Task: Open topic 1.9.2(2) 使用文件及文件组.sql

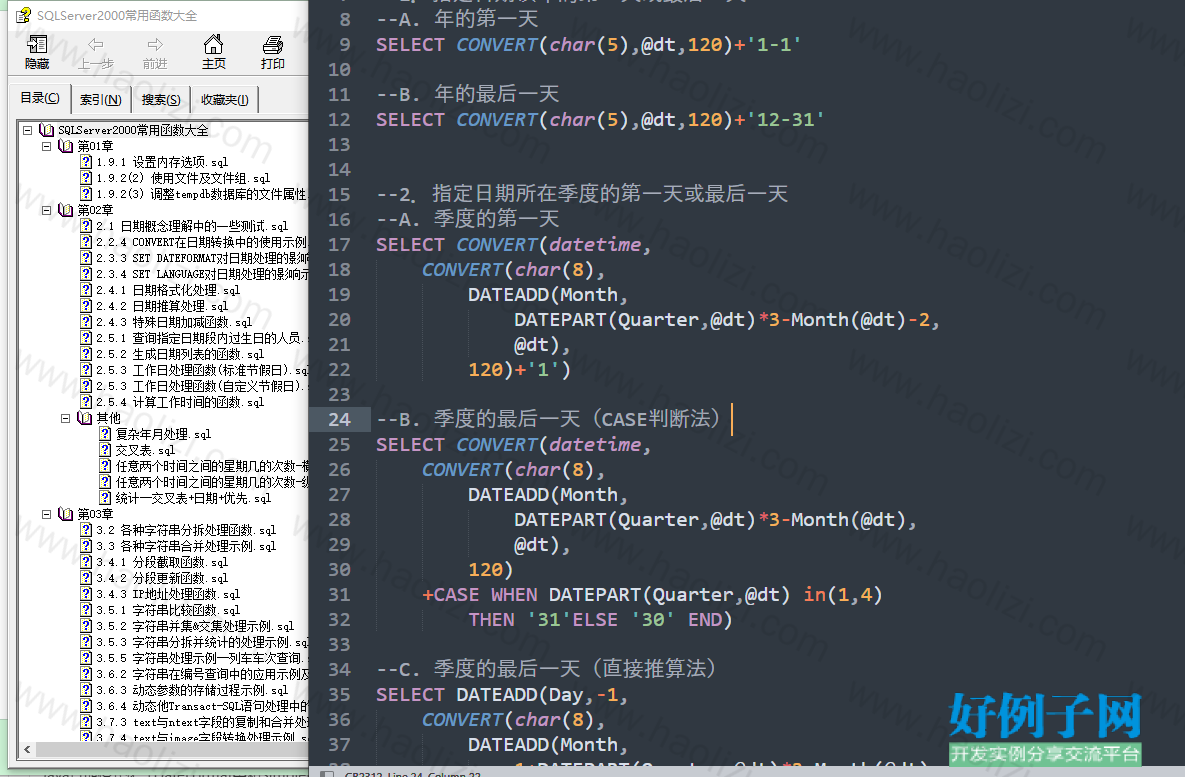Action: point(183,178)
